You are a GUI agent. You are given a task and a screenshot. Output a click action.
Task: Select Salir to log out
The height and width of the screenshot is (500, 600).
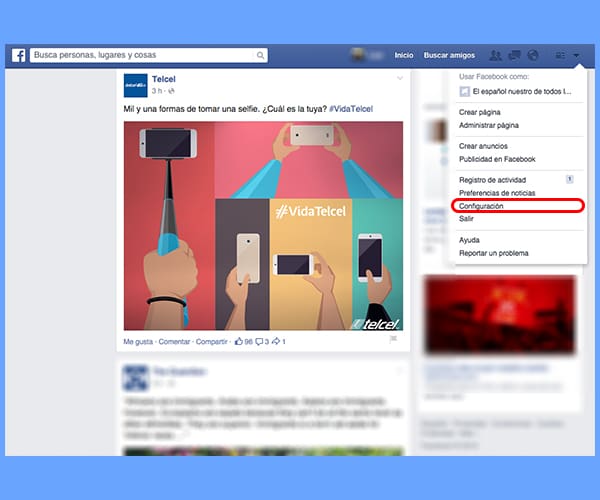[466, 219]
